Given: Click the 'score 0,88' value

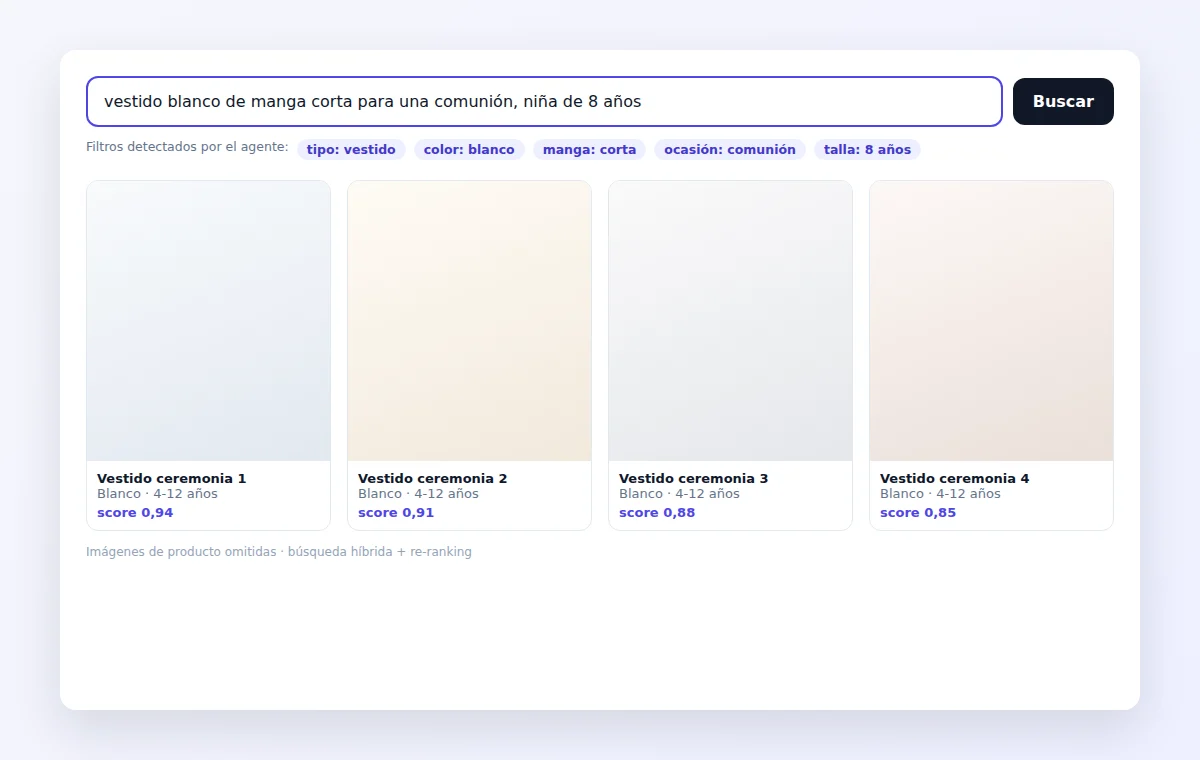Looking at the screenshot, I should point(657,513).
